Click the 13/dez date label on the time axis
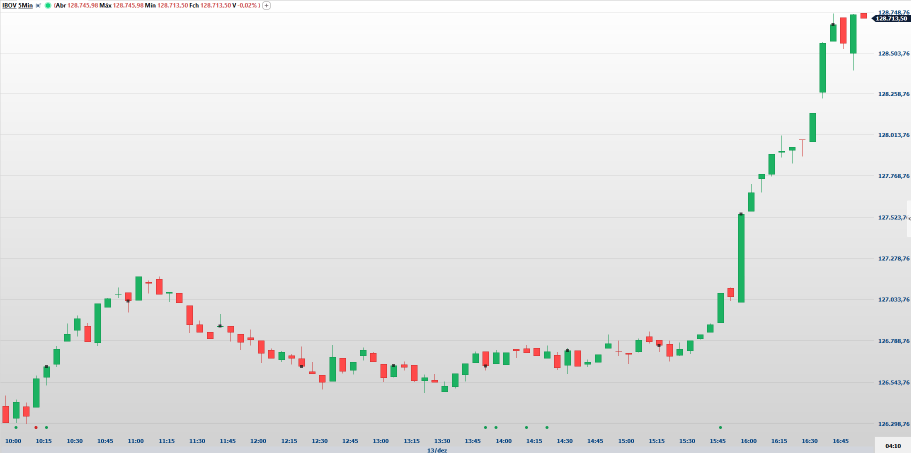911x453 pixels. pyautogui.click(x=436, y=449)
